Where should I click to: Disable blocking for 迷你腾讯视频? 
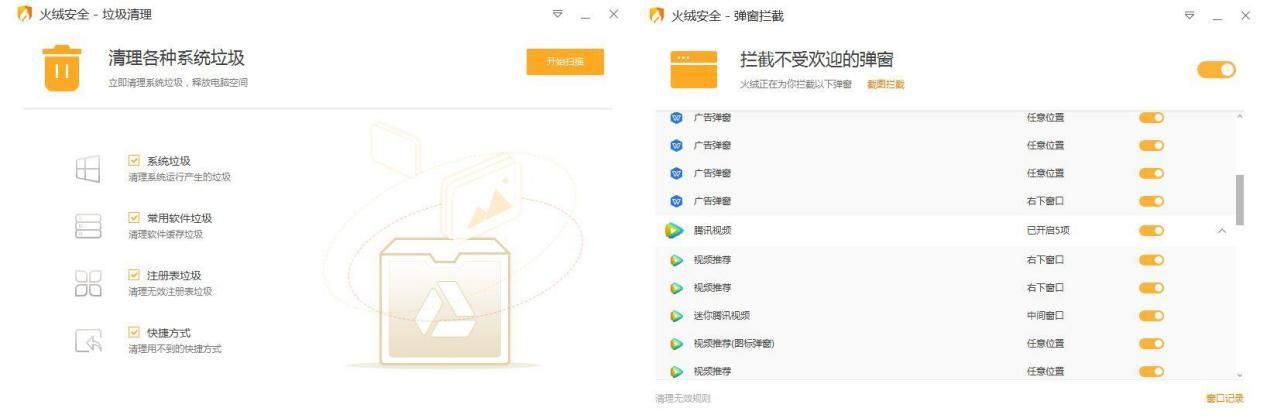(x=1152, y=316)
